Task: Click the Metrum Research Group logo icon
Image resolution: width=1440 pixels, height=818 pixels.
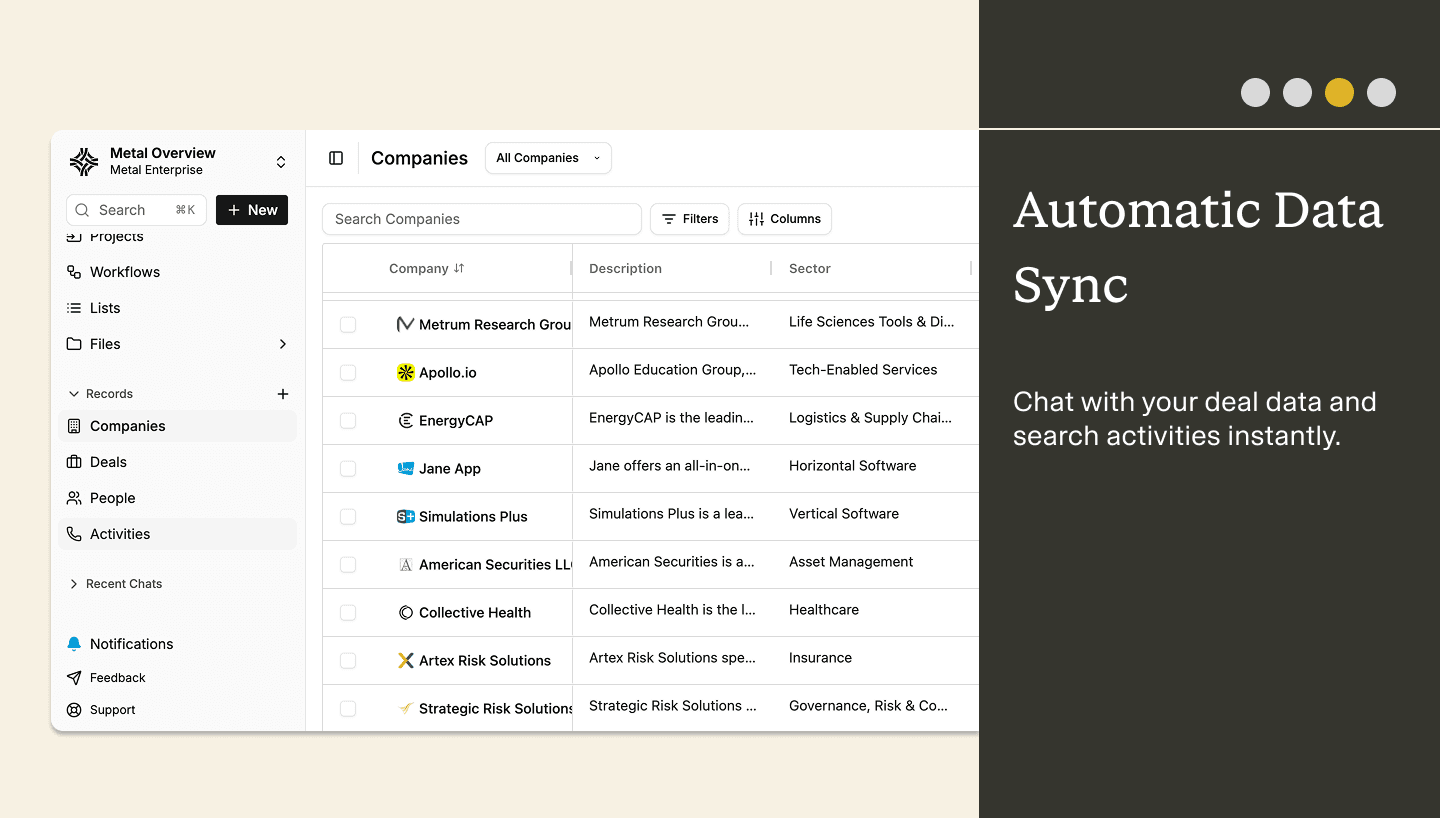Action: coord(405,324)
